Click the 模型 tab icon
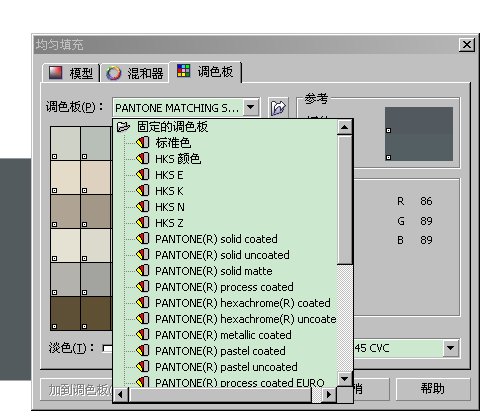 (x=55, y=73)
